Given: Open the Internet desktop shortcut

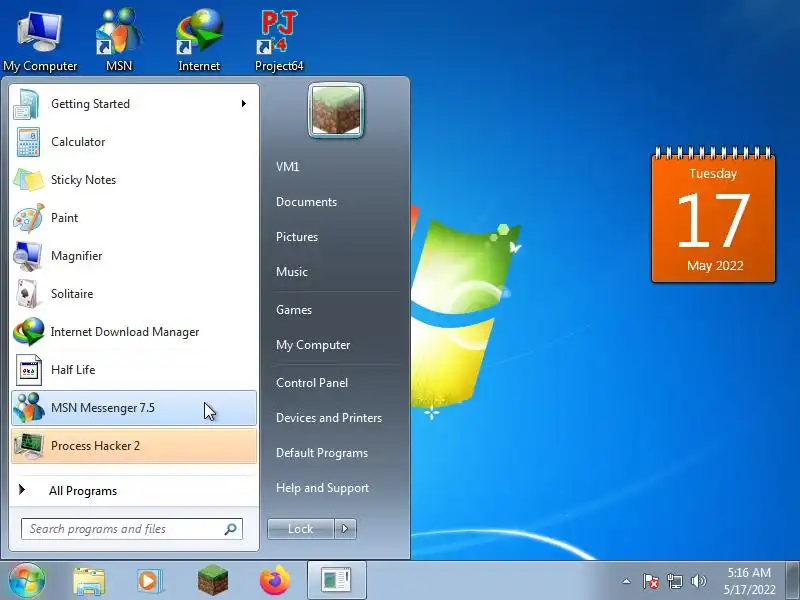Looking at the screenshot, I should [199, 41].
